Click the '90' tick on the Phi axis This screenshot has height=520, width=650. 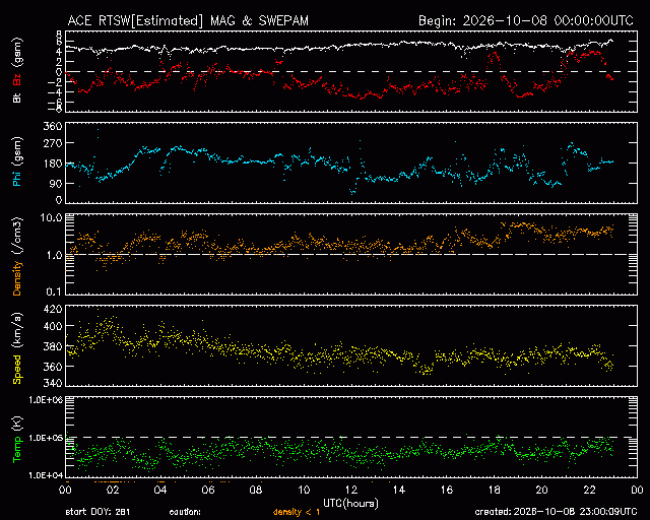[55, 184]
